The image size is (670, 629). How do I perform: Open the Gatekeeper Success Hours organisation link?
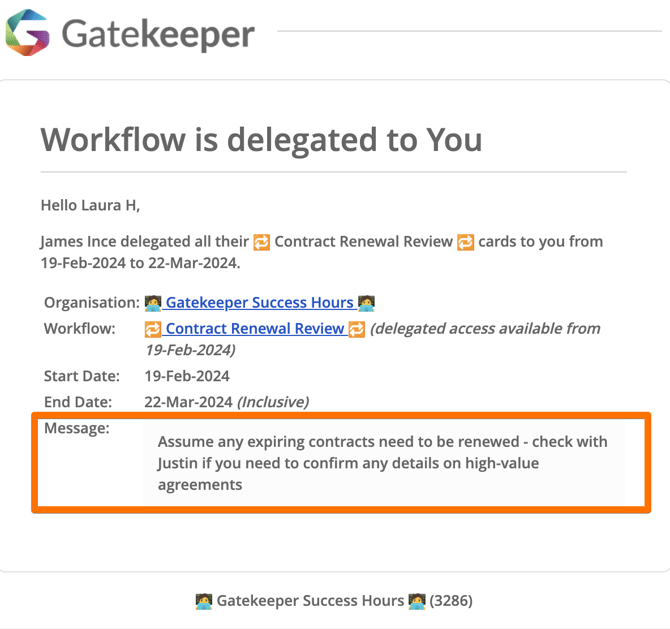click(x=259, y=303)
